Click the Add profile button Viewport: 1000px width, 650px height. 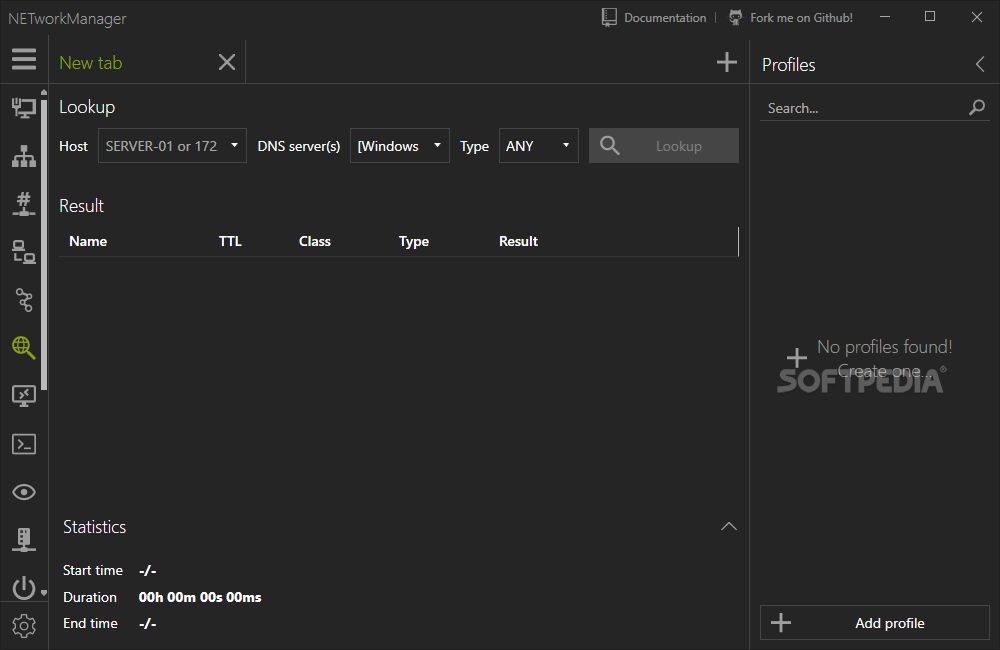pyautogui.click(x=874, y=623)
